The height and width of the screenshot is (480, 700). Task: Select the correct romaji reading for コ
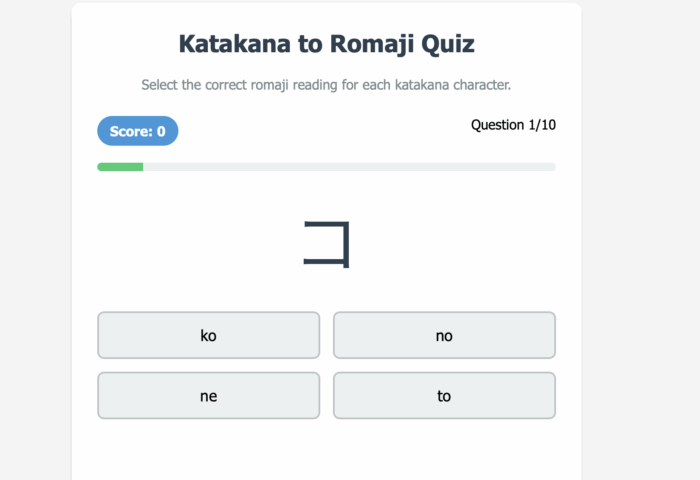208,335
